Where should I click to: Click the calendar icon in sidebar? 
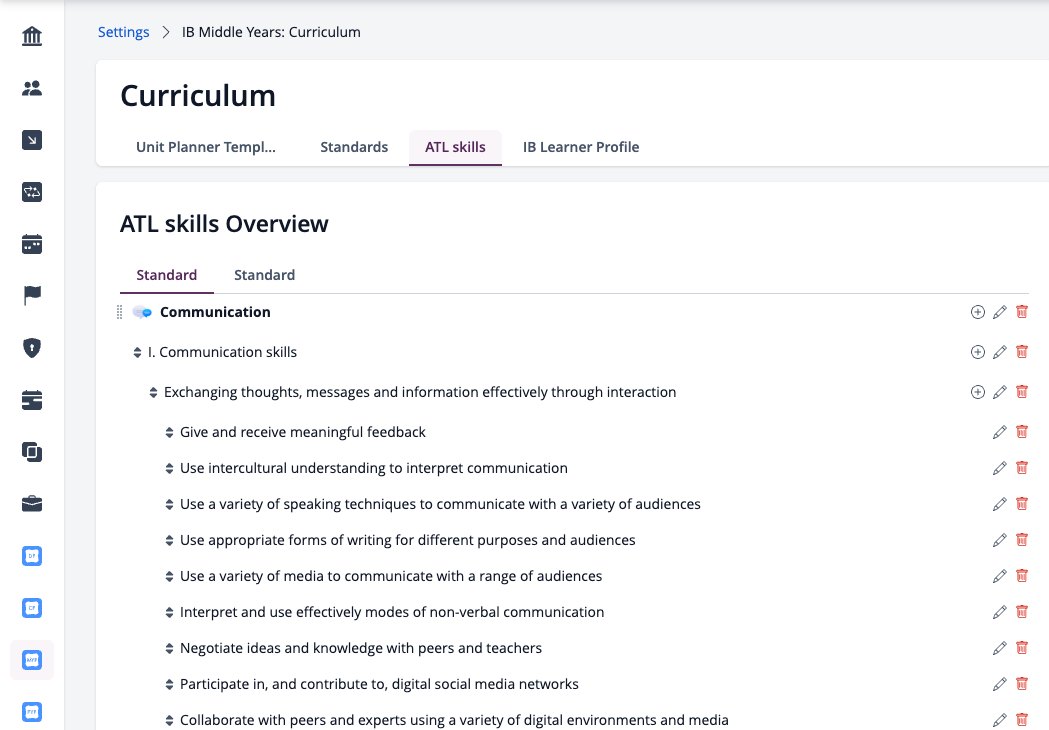(31, 244)
